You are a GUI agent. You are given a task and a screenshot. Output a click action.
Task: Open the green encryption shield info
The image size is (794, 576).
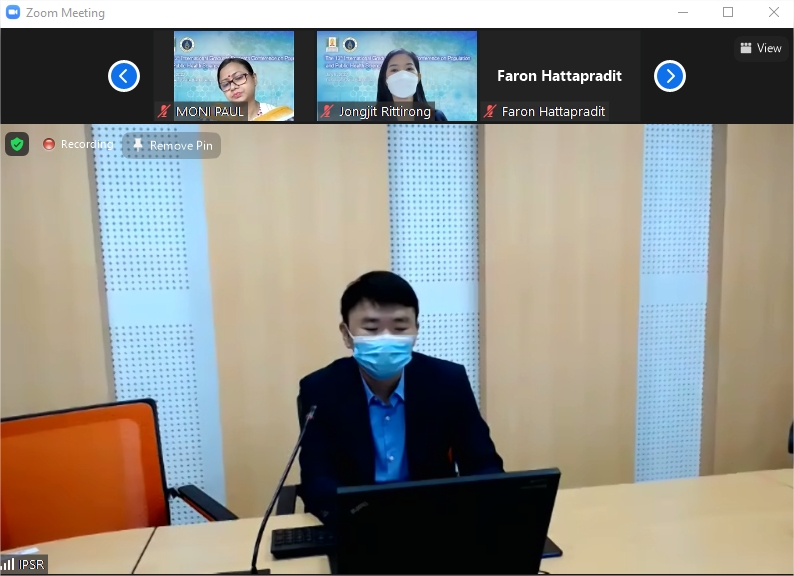[17, 144]
